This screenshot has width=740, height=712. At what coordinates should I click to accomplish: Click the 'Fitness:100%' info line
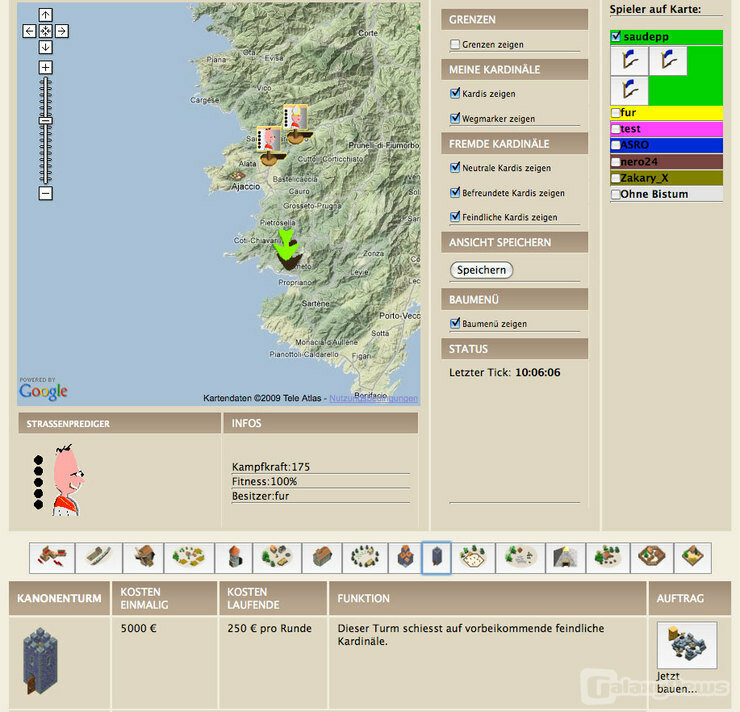click(x=264, y=481)
